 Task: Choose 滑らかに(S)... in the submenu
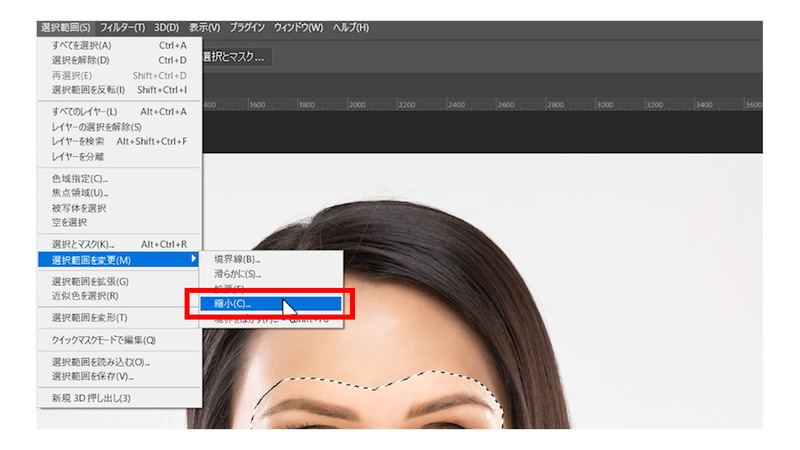tap(271, 274)
